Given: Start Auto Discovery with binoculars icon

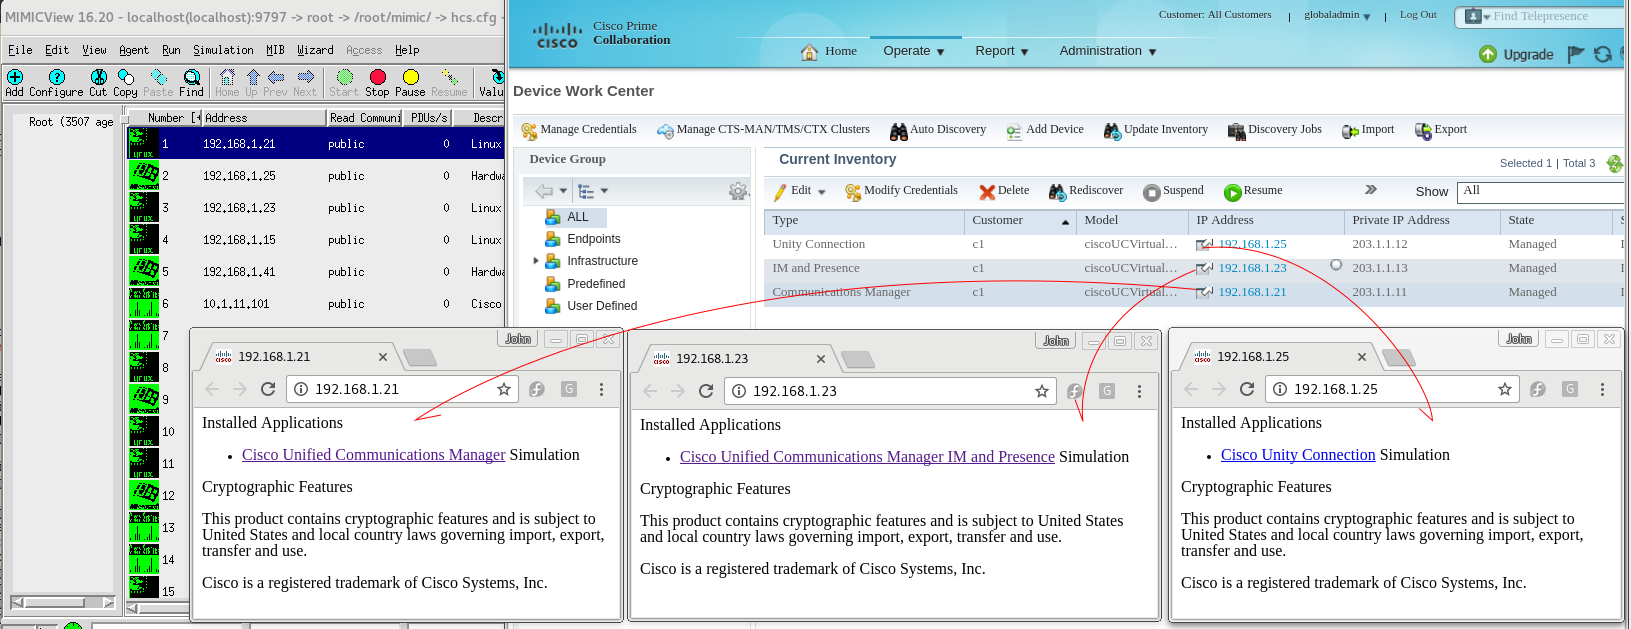Looking at the screenshot, I should pyautogui.click(x=938, y=130).
